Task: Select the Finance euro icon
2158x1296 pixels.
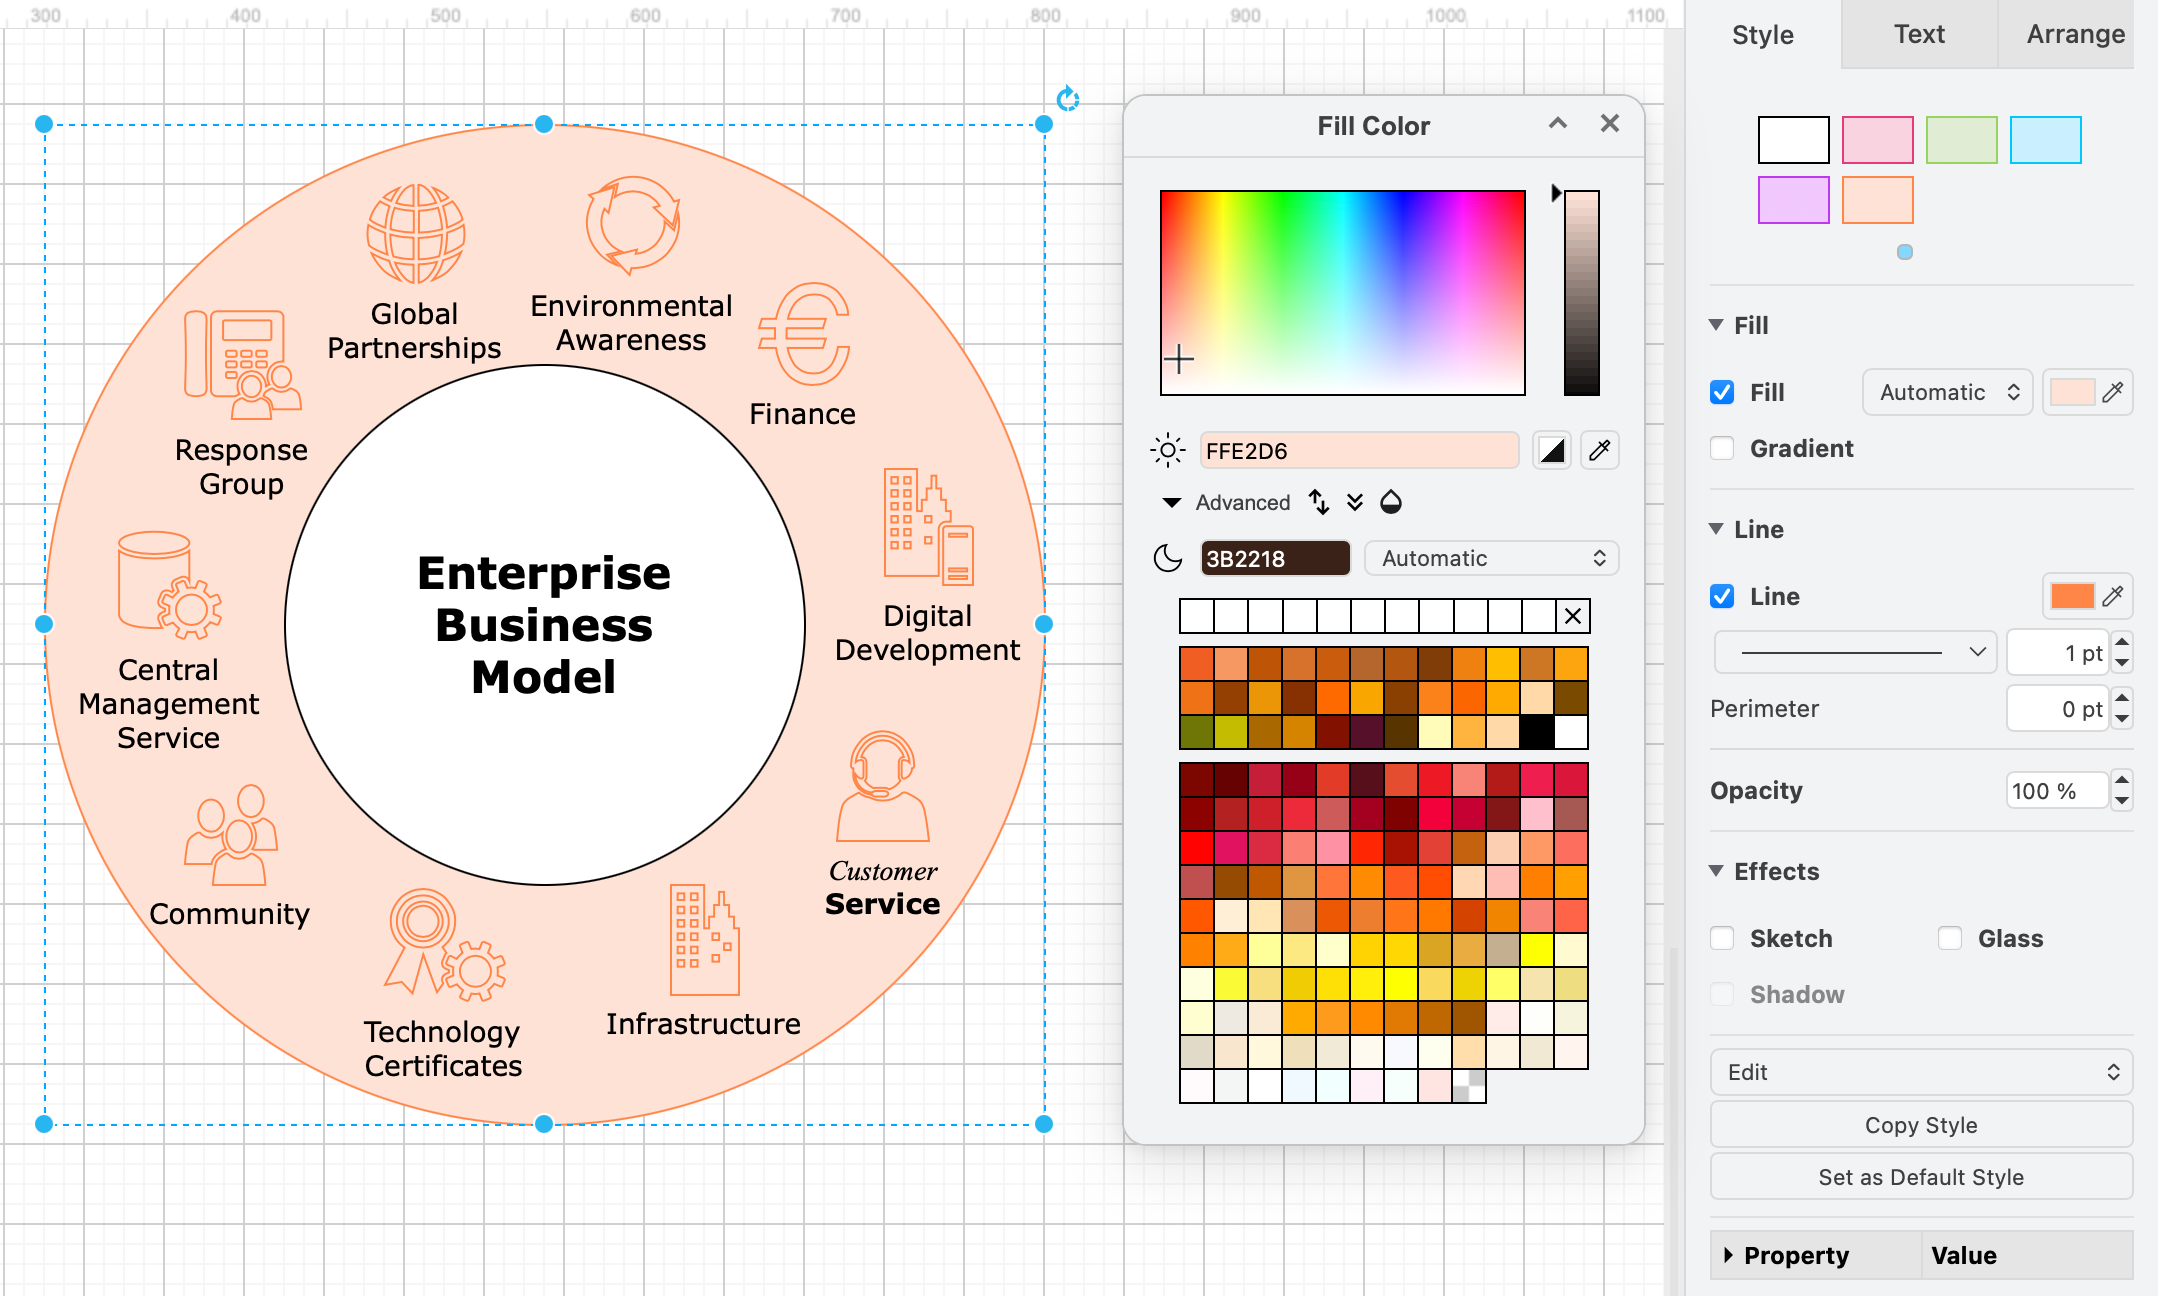Action: 804,334
